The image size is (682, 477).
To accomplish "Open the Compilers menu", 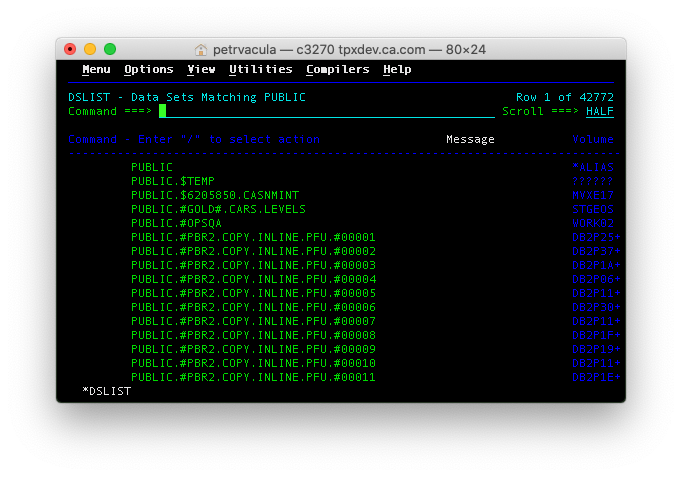I will coord(338,70).
